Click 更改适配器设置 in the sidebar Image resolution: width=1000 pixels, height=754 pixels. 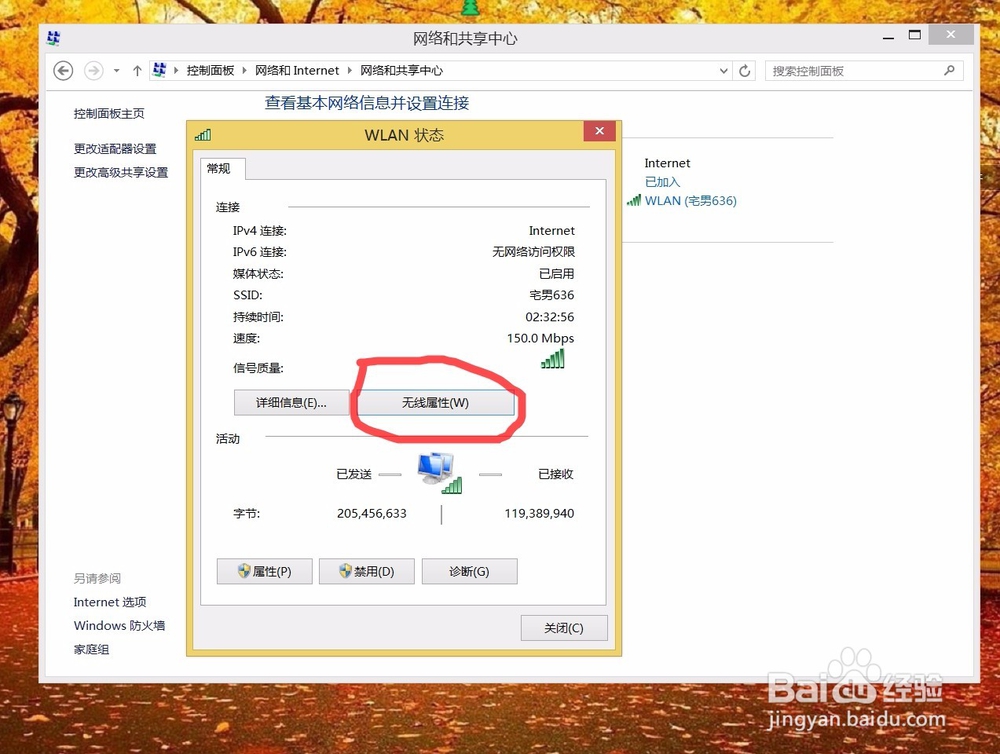117,148
